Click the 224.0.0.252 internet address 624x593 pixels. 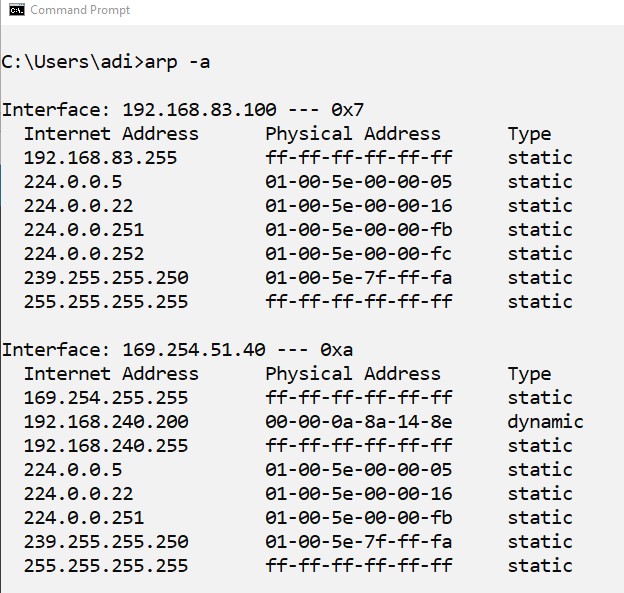(x=84, y=254)
